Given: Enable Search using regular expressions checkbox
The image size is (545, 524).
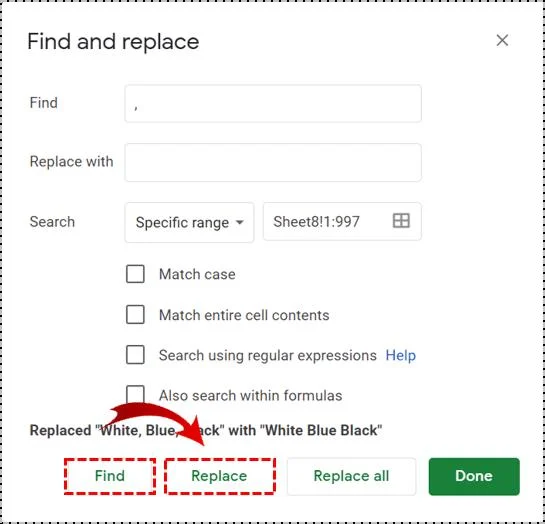Looking at the screenshot, I should pyautogui.click(x=135, y=354).
